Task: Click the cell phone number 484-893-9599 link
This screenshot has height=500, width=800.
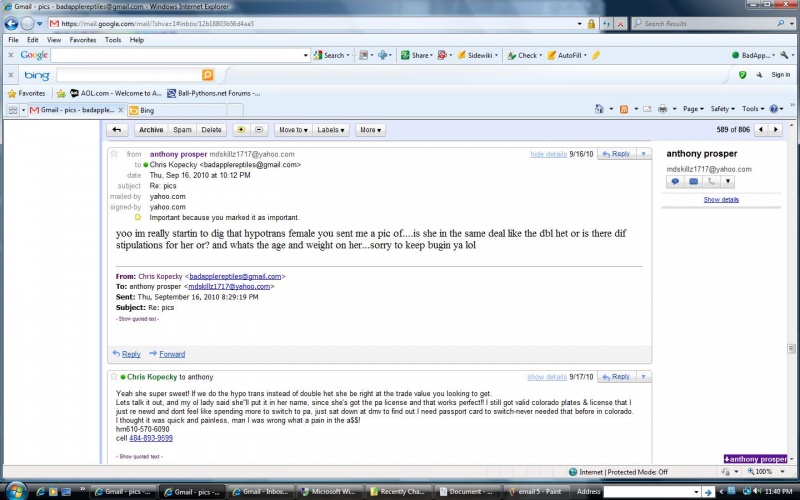Action: 151,438
